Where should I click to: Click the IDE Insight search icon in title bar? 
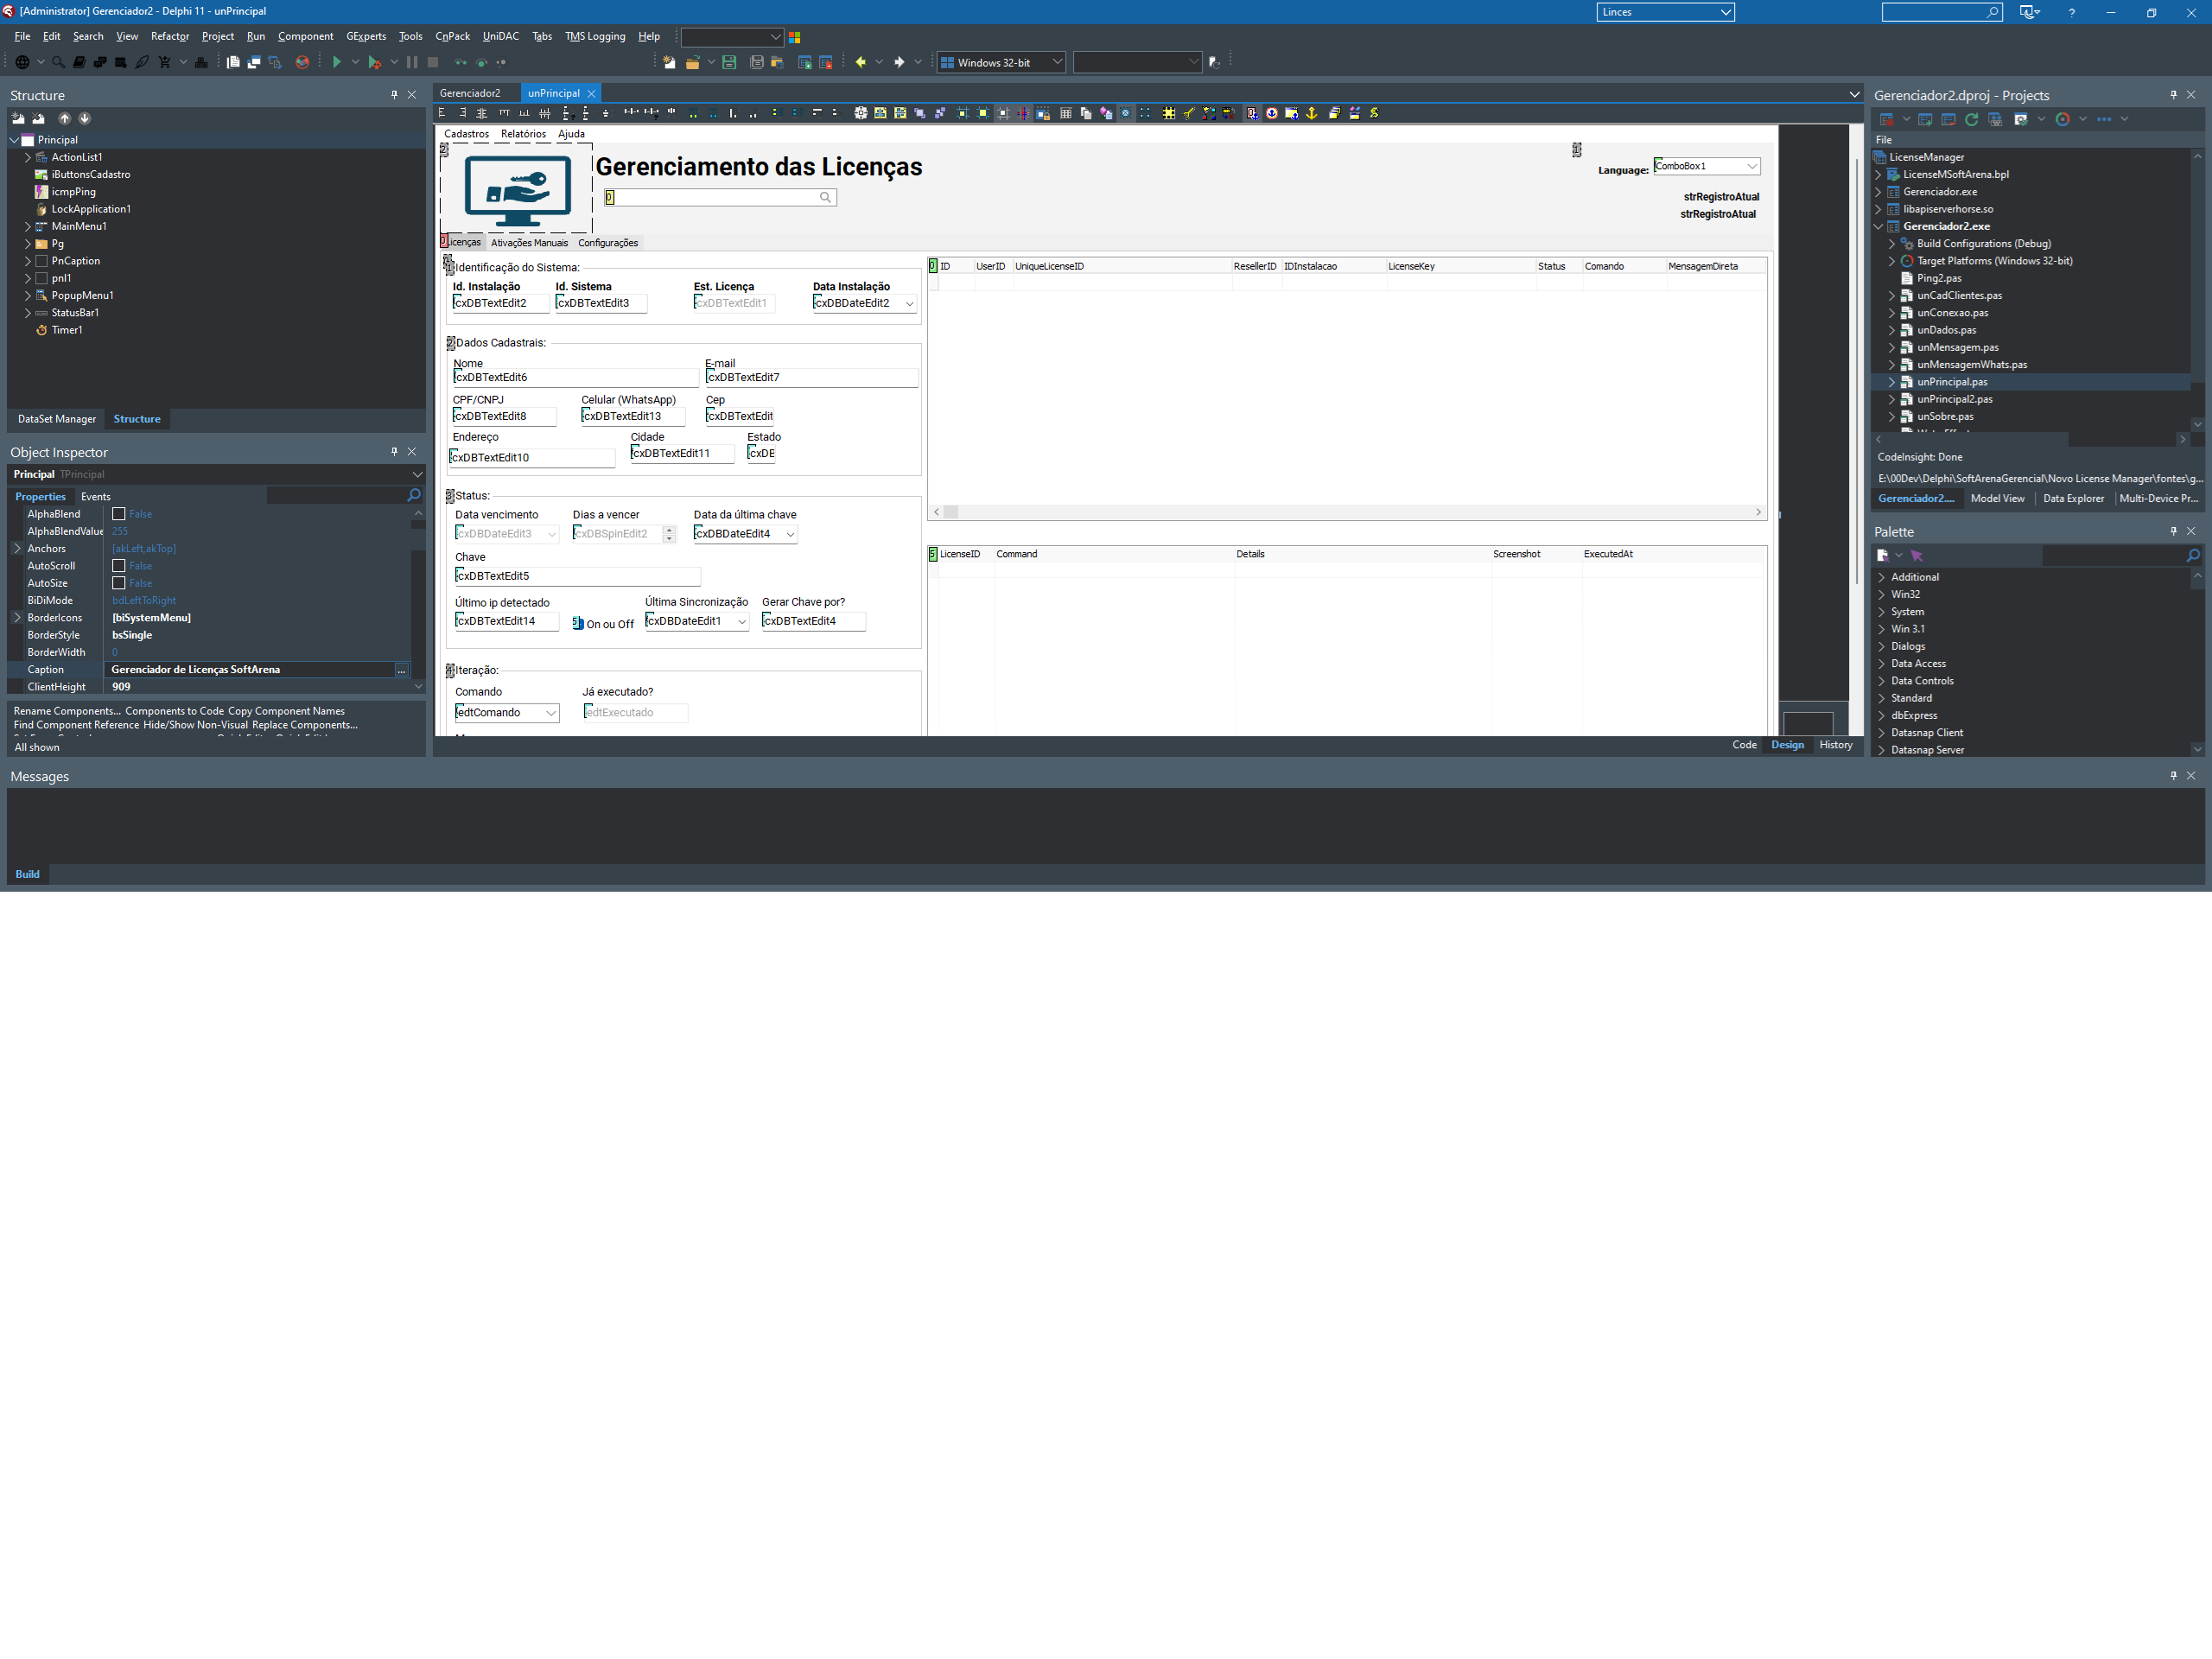pos(1992,12)
